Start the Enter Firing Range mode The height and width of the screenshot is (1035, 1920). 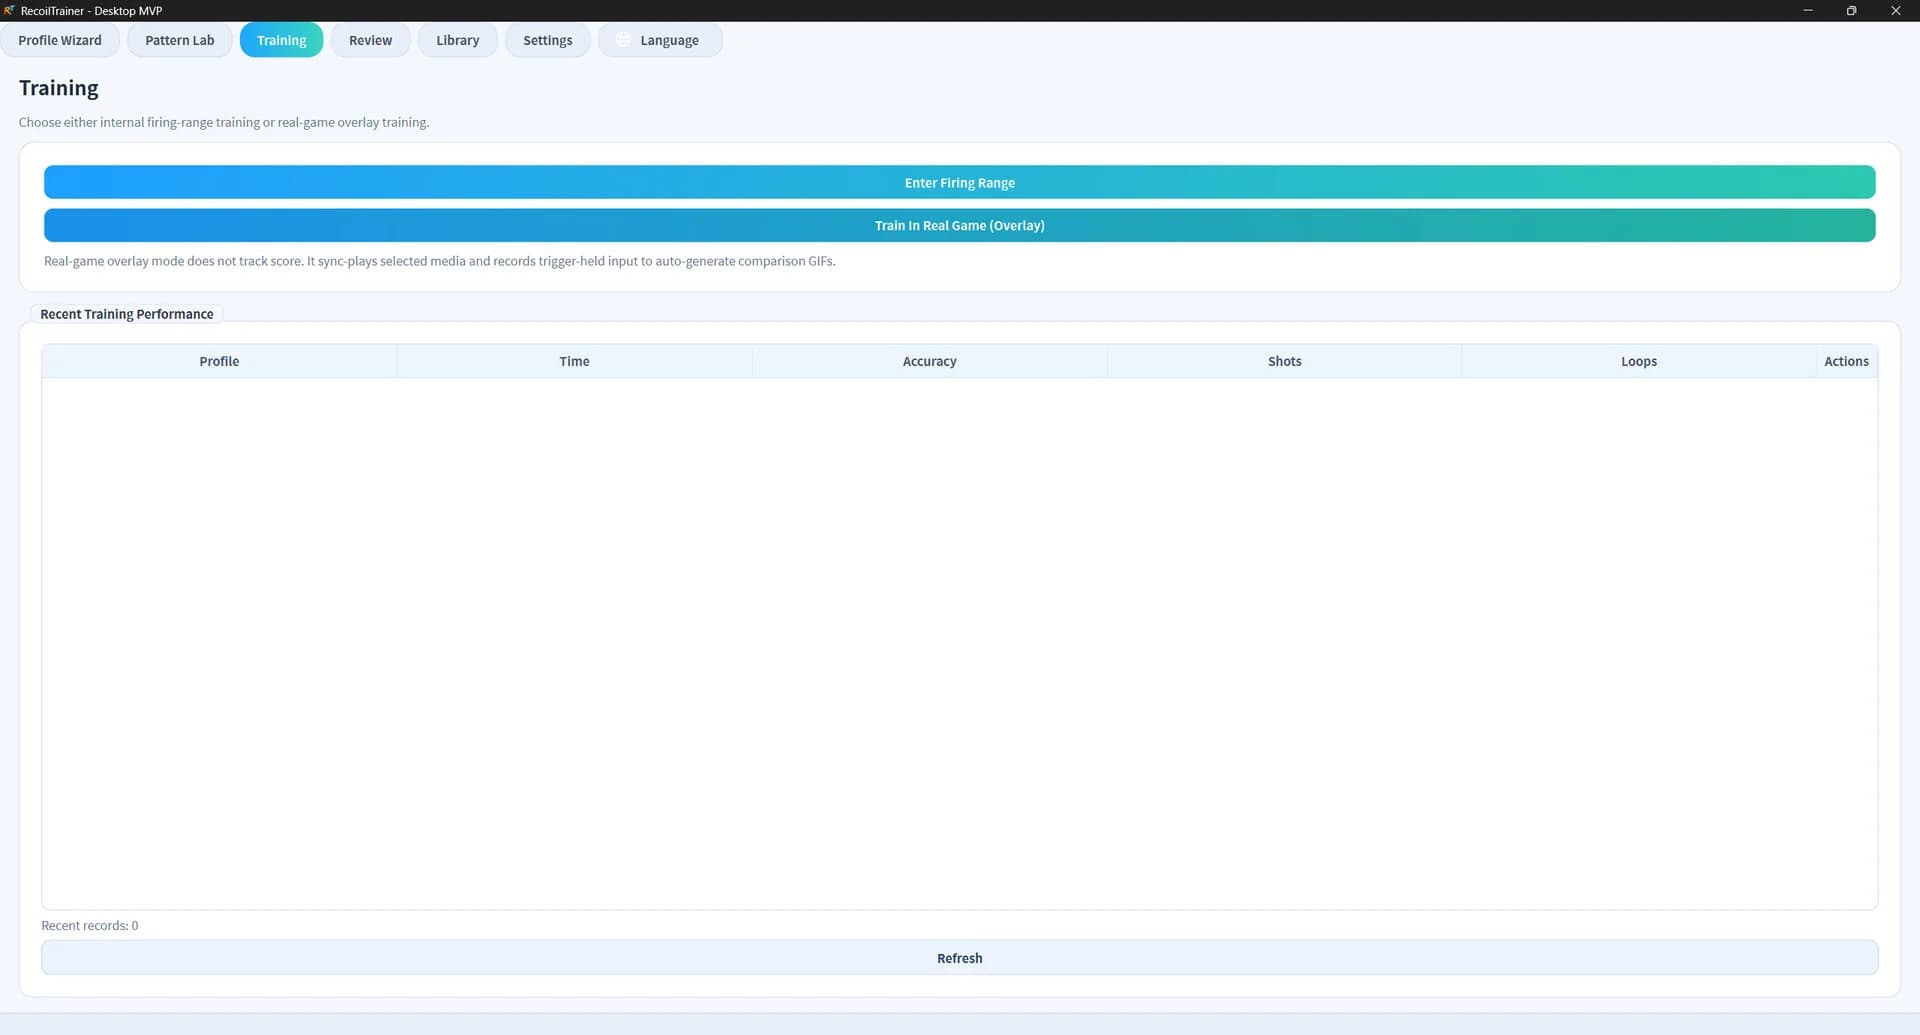click(x=959, y=182)
